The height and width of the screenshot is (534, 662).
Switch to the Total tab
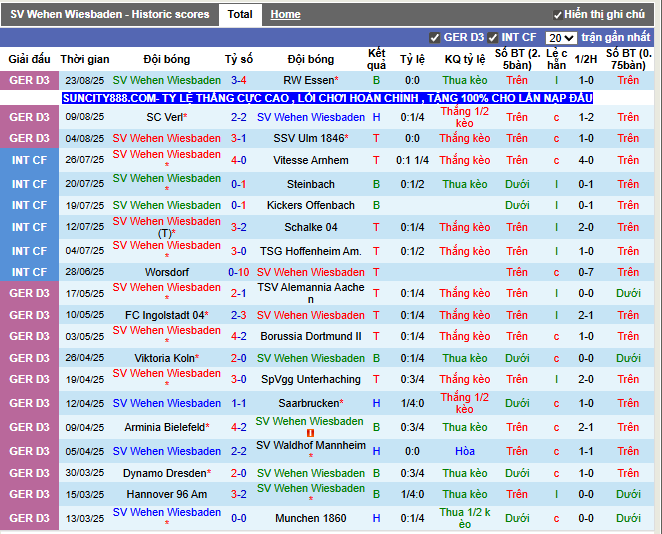point(240,14)
